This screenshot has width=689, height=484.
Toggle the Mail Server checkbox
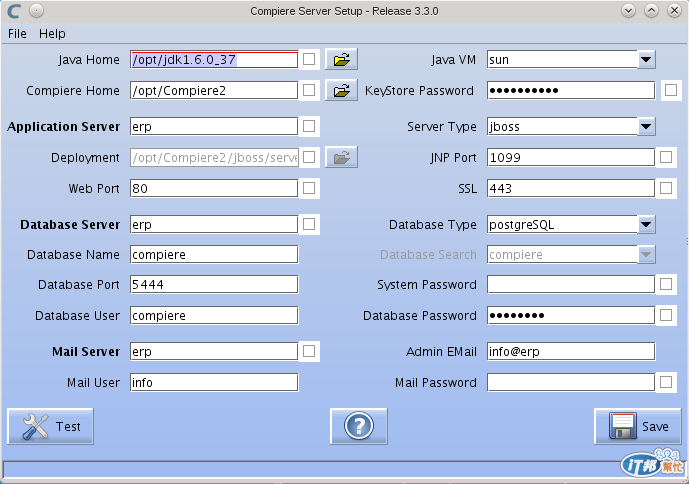coord(309,351)
